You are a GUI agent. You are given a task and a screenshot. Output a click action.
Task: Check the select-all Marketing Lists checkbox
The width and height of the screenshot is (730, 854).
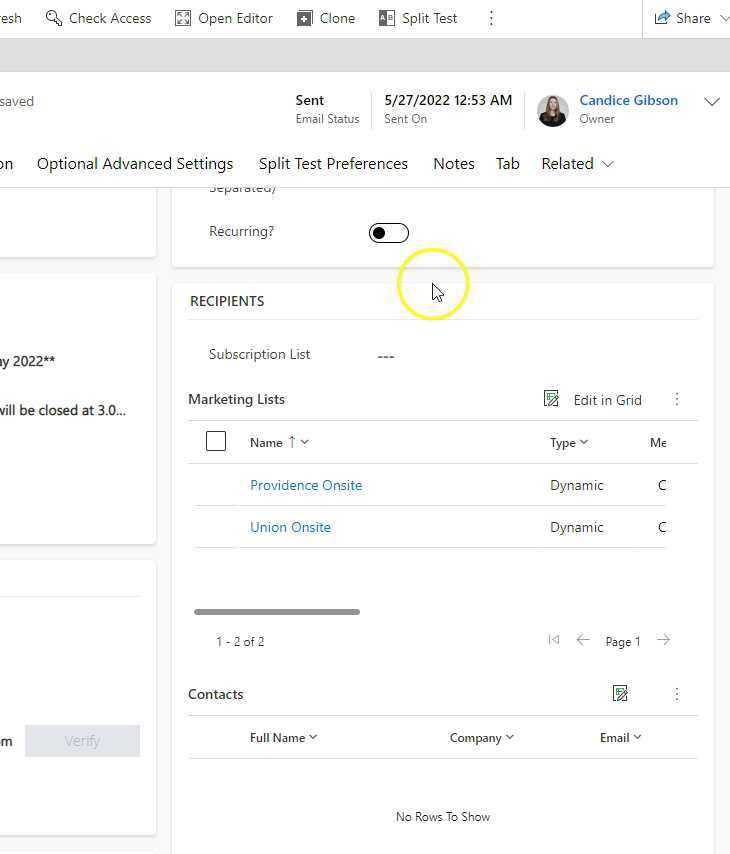tap(216, 441)
